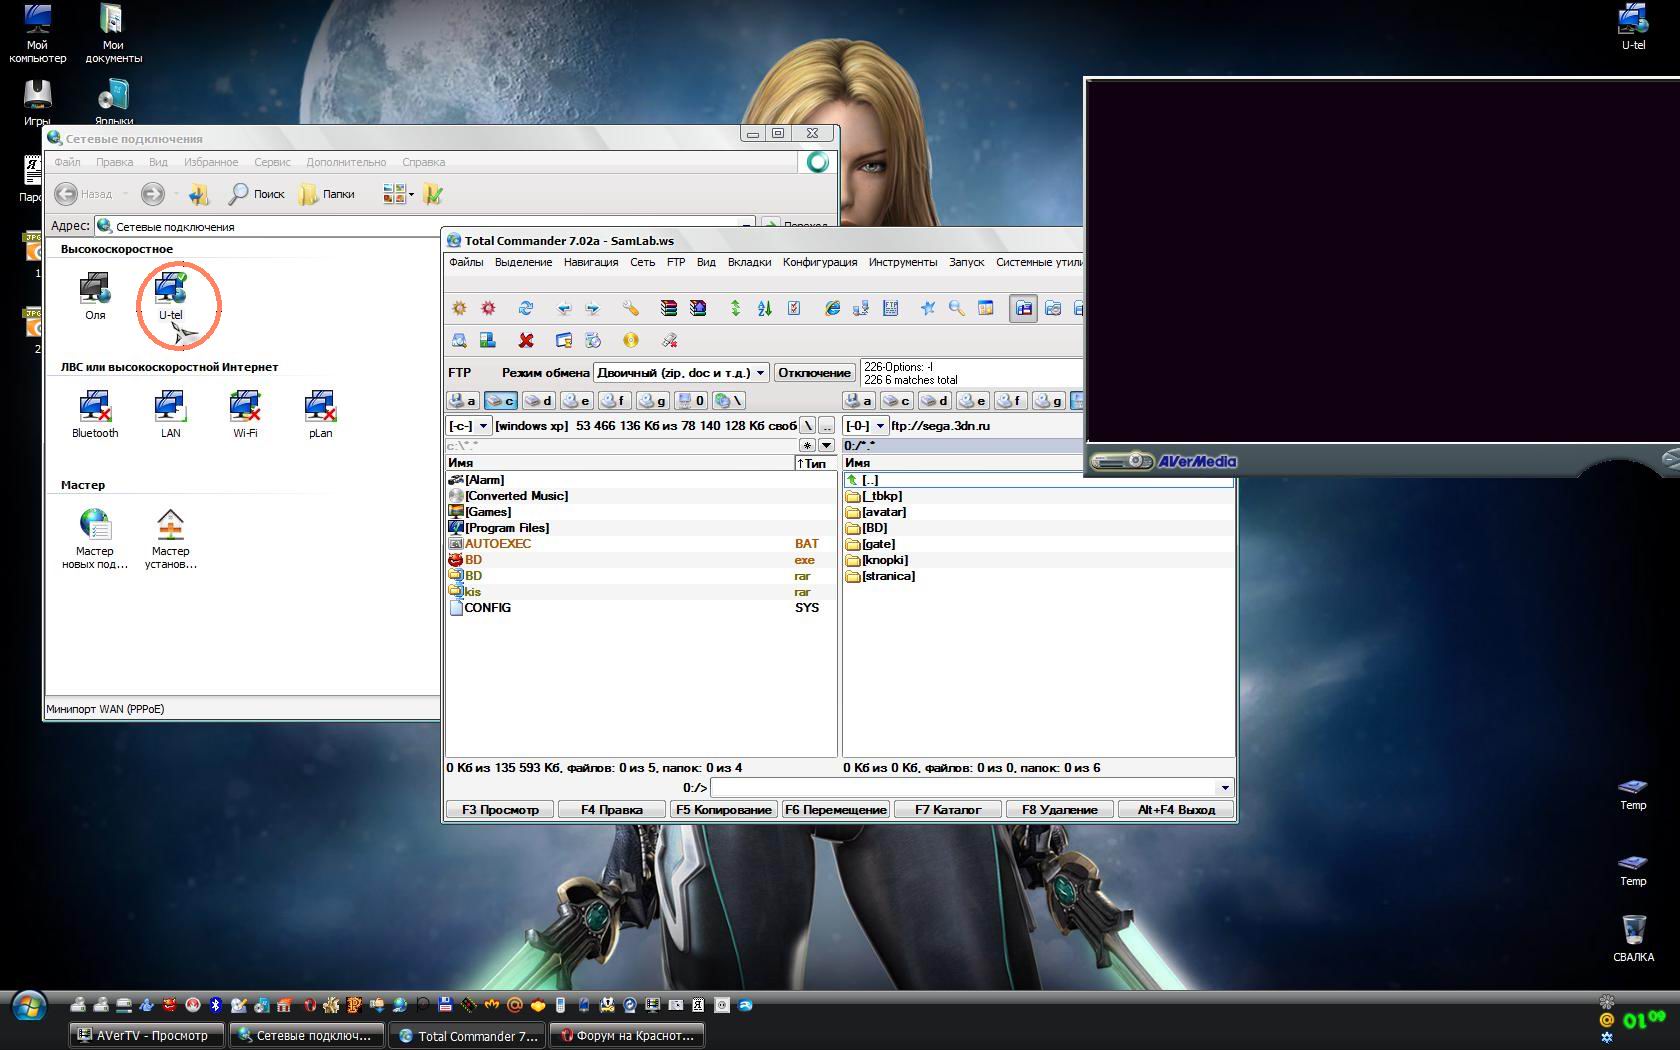Open the left panel [-c-] drive dropdown
This screenshot has width=1680, height=1050.
468,426
